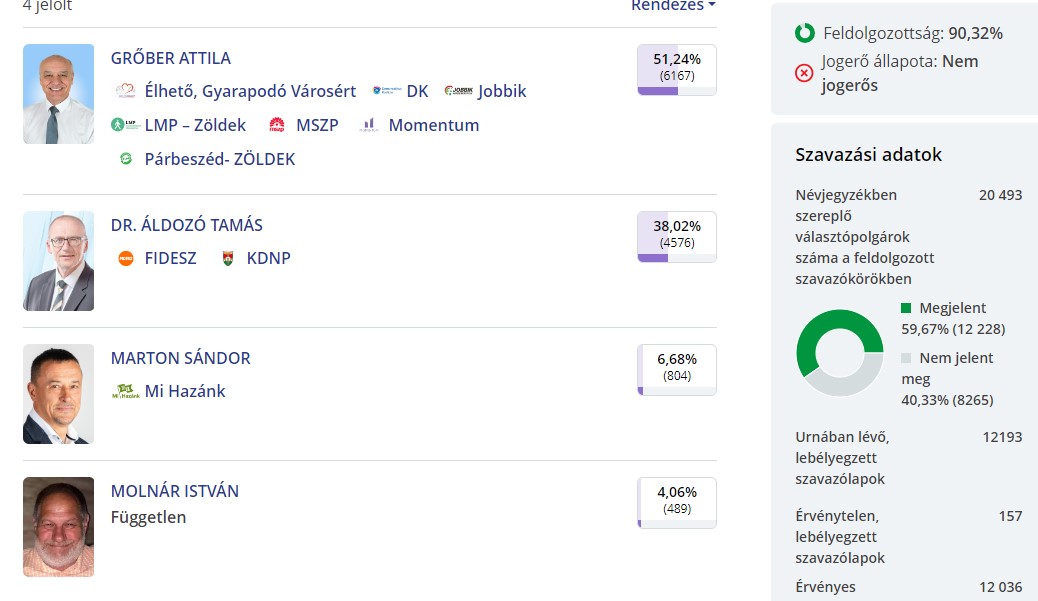Click the KDNP crest icon

(228, 259)
